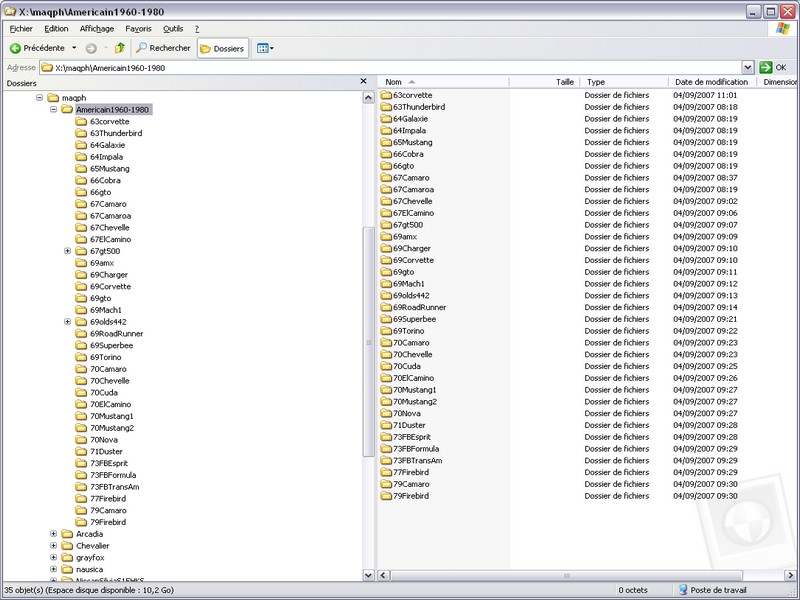Screen dimensions: 800x600
Task: Select 79Firebird folder icon in file list
Action: pyautogui.click(x=386, y=496)
